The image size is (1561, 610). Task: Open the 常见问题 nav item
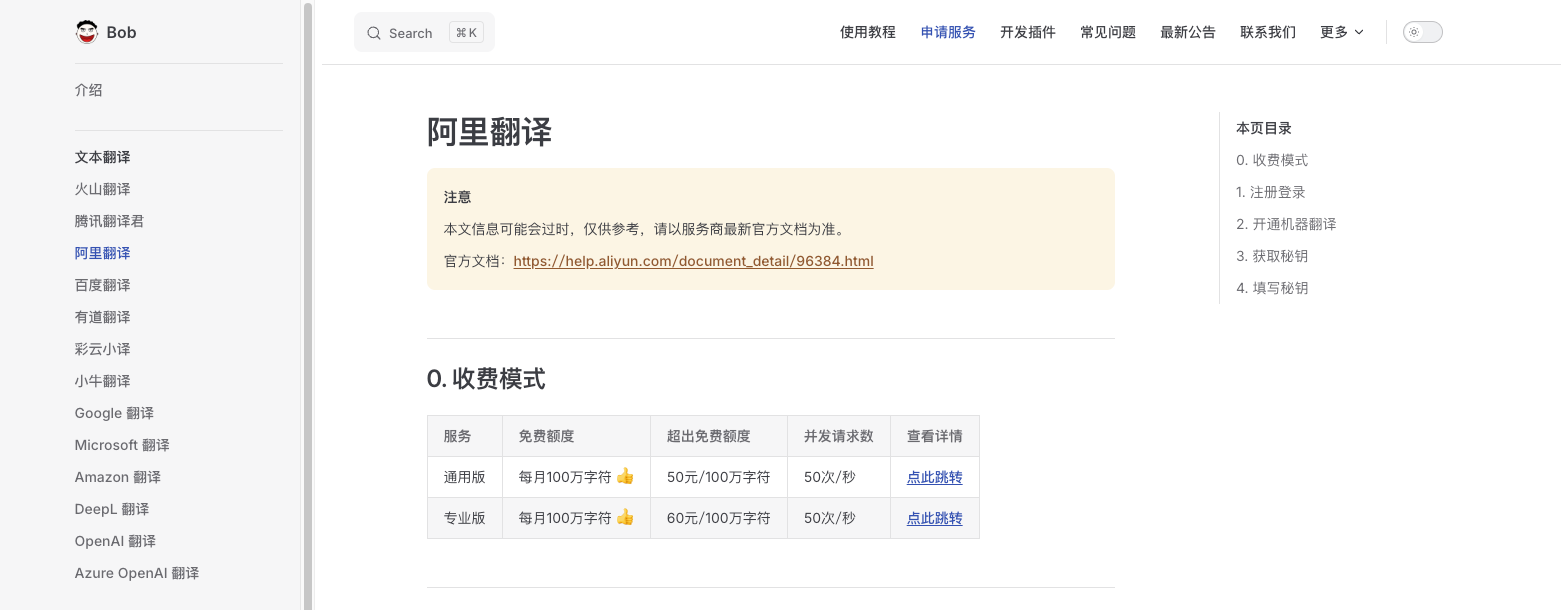click(1108, 32)
